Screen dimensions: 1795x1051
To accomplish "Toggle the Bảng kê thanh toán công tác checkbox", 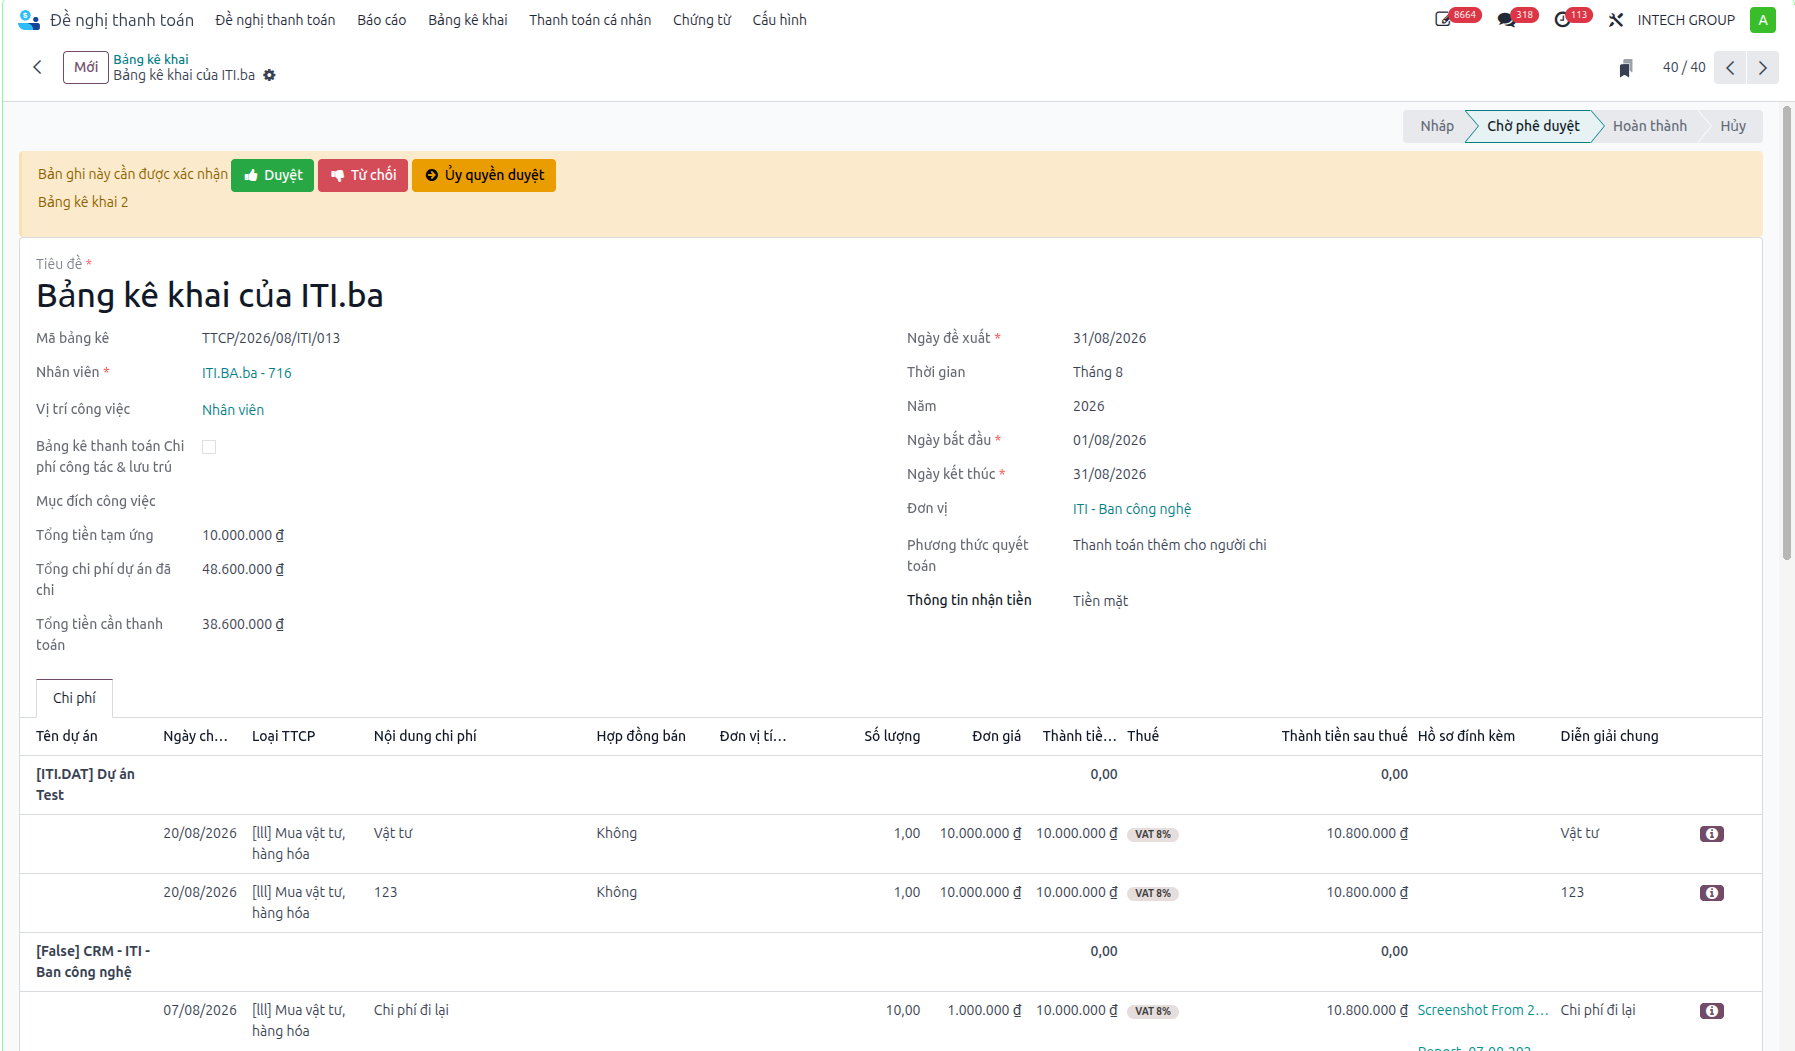I will pyautogui.click(x=209, y=447).
